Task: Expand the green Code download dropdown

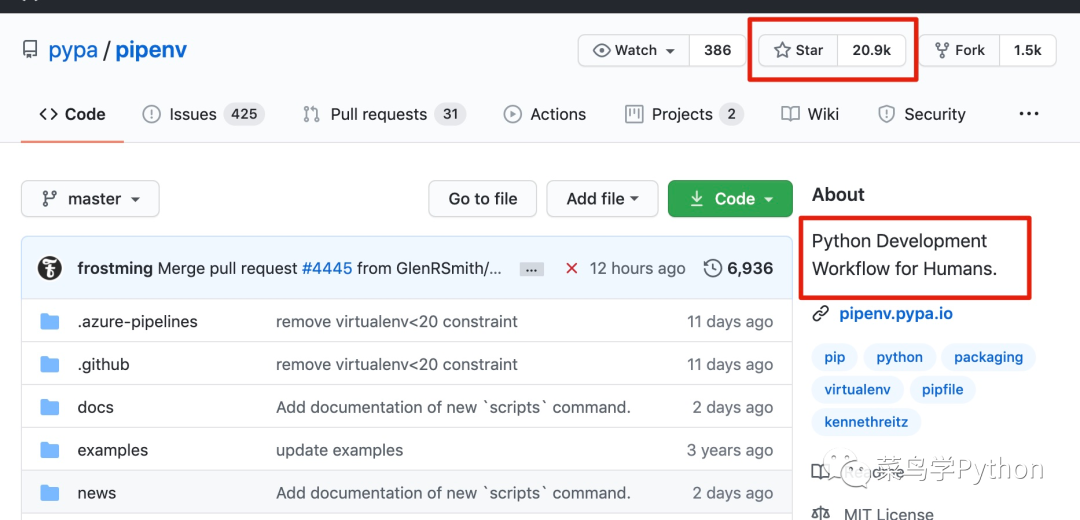Action: tap(730, 199)
